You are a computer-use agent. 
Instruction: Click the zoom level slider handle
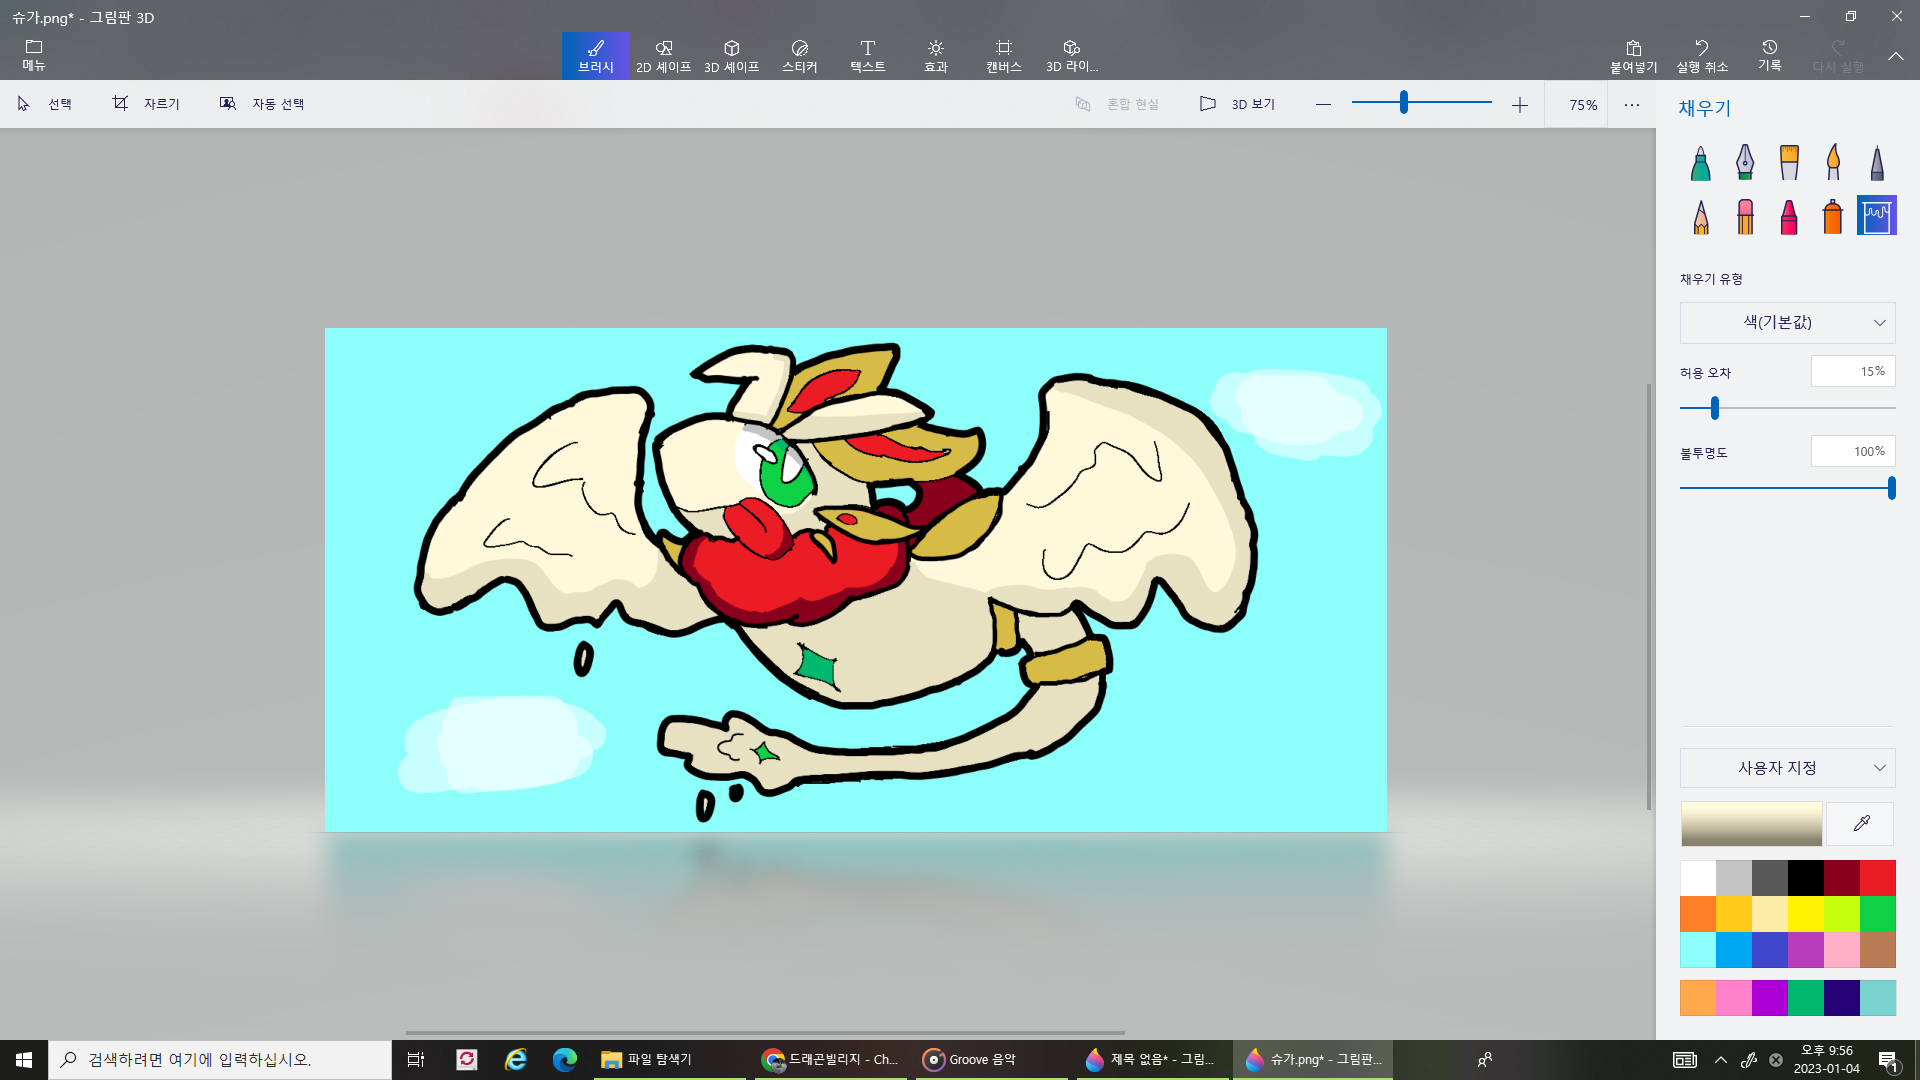tap(1403, 102)
